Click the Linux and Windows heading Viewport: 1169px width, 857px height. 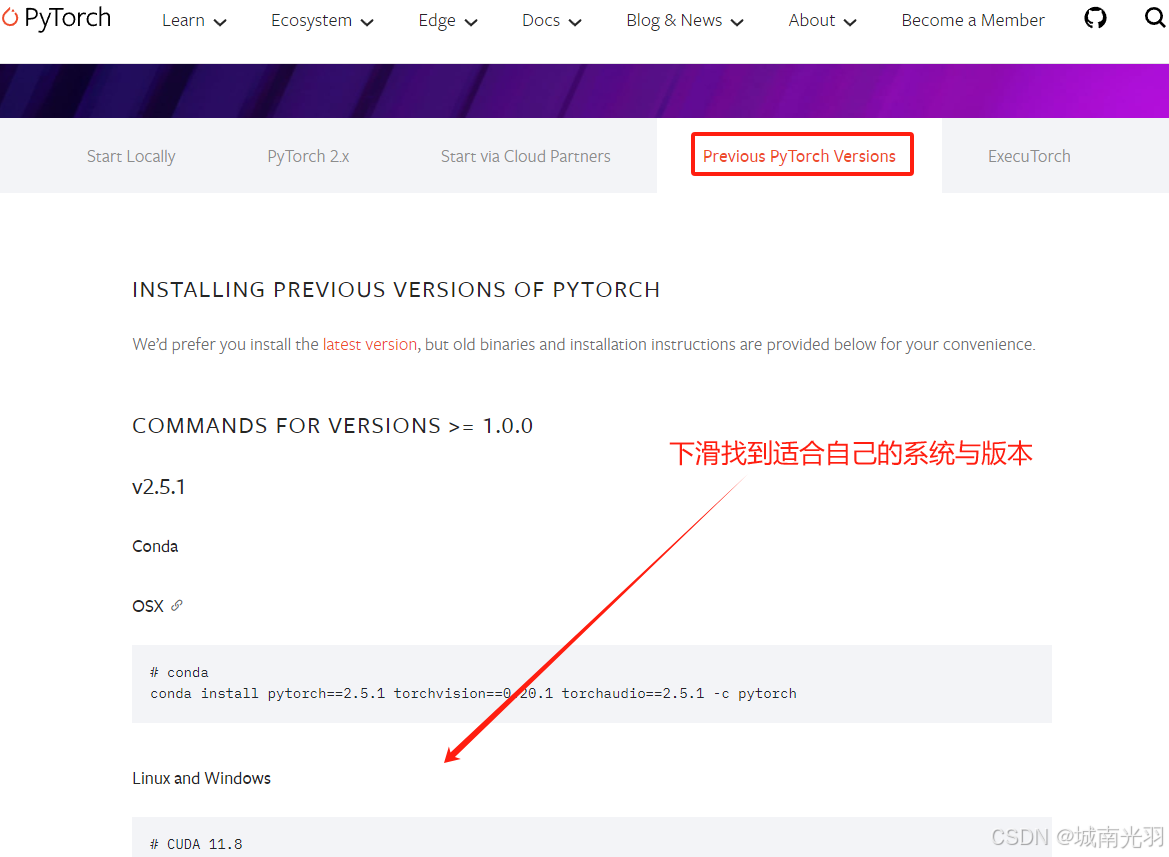coord(201,778)
